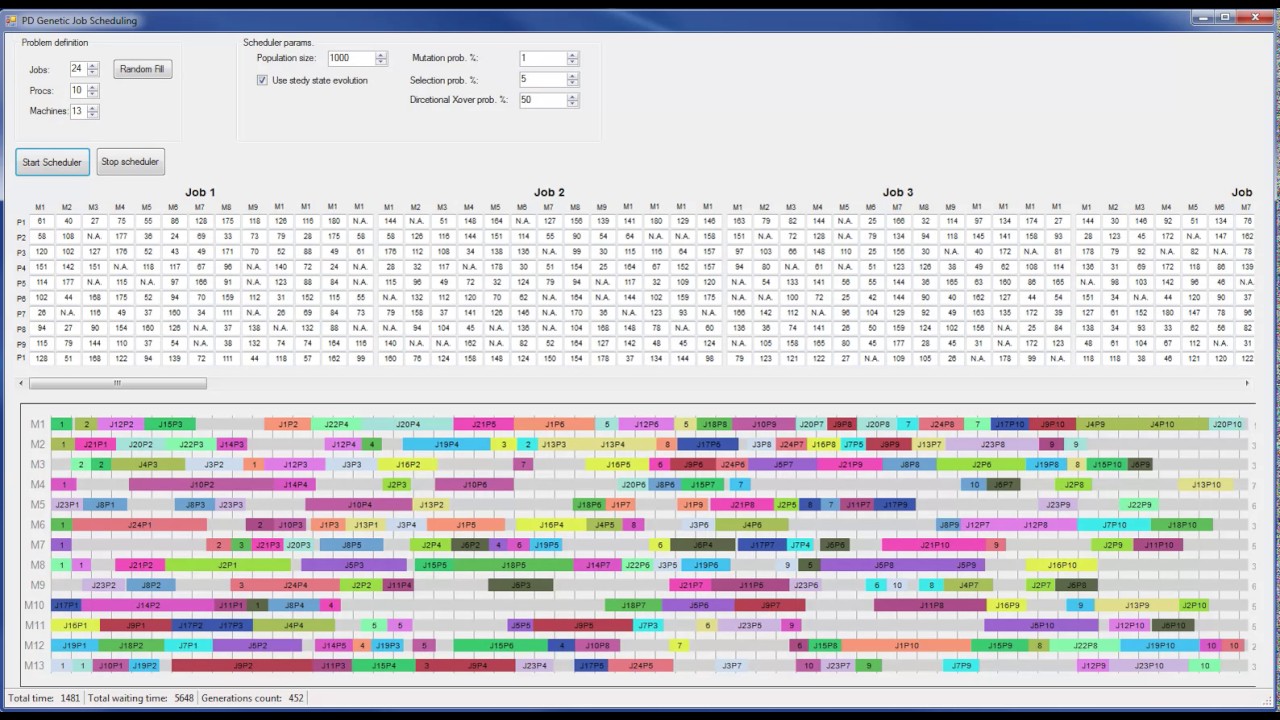The width and height of the screenshot is (1280, 720).
Task: Select the J1P10 block on row M12
Action: pos(906,645)
